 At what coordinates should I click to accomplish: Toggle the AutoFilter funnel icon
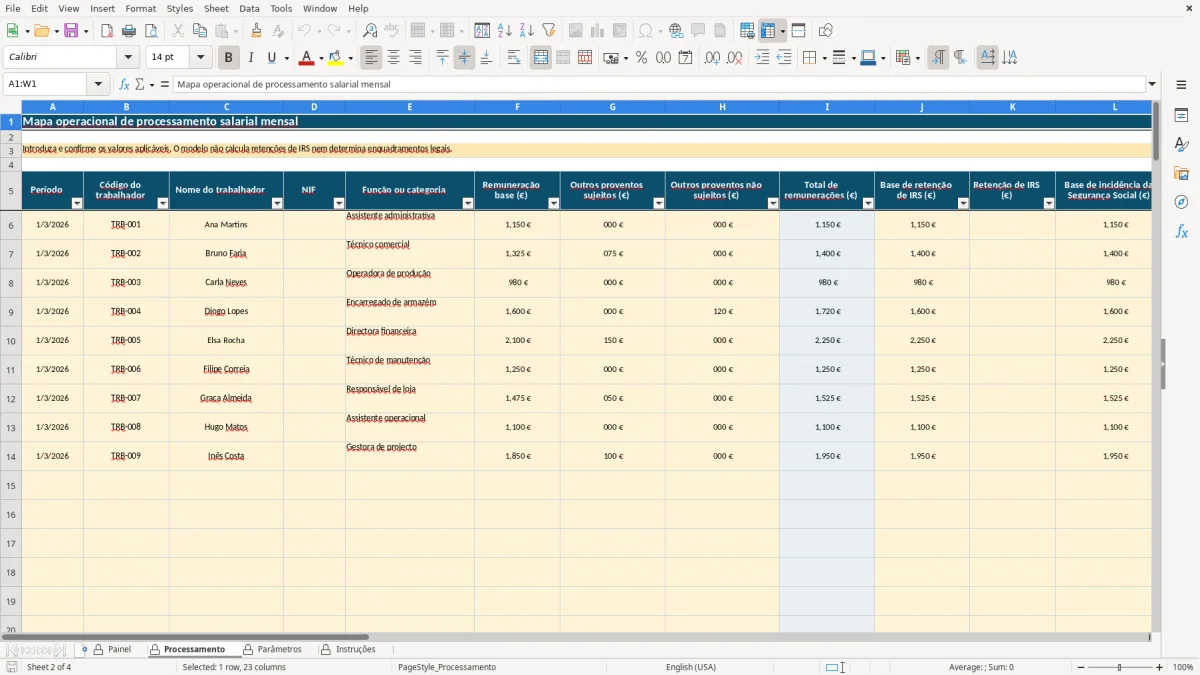point(549,31)
